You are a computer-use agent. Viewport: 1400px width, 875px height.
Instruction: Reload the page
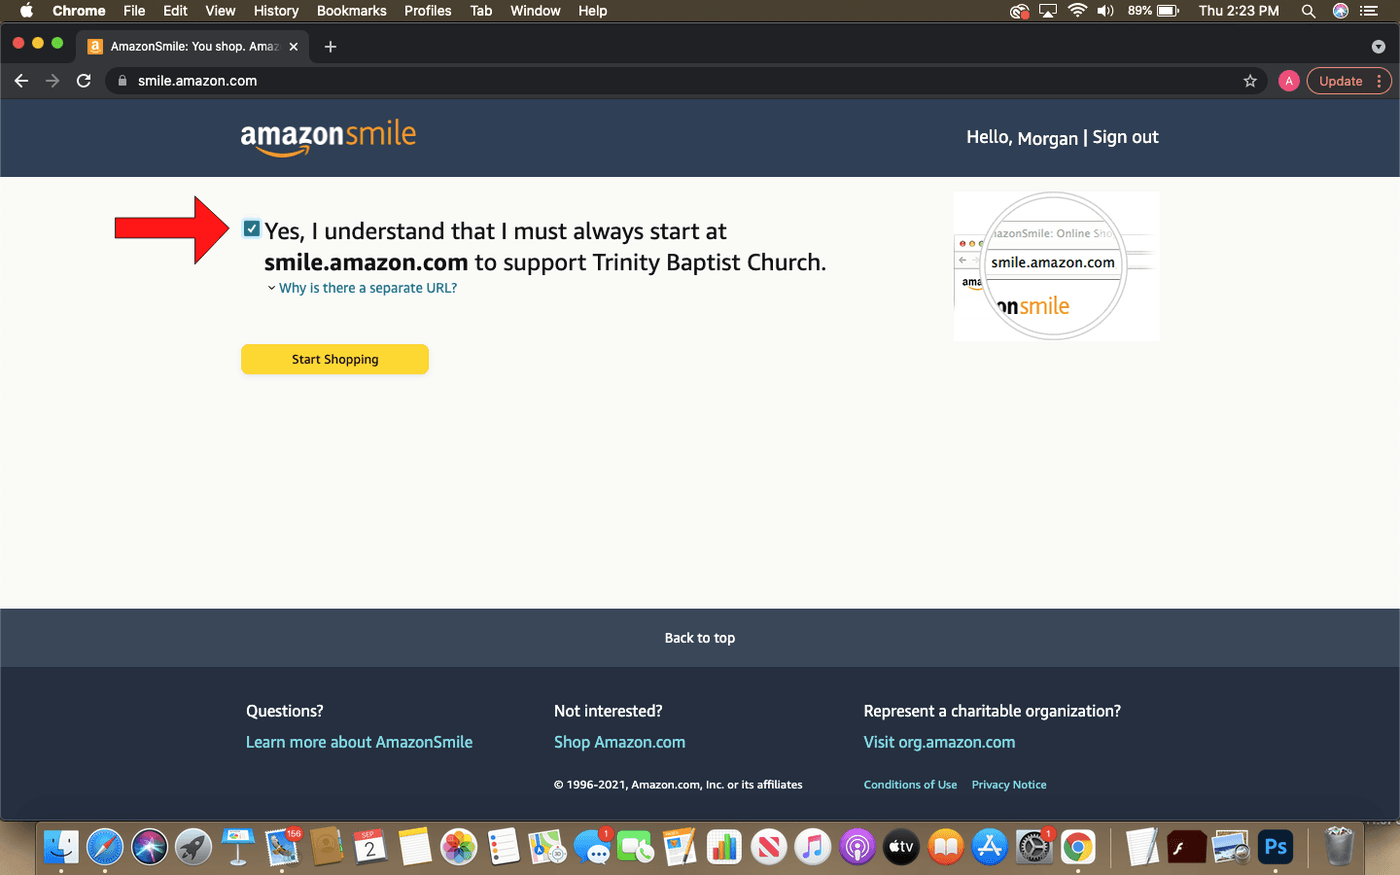click(84, 81)
